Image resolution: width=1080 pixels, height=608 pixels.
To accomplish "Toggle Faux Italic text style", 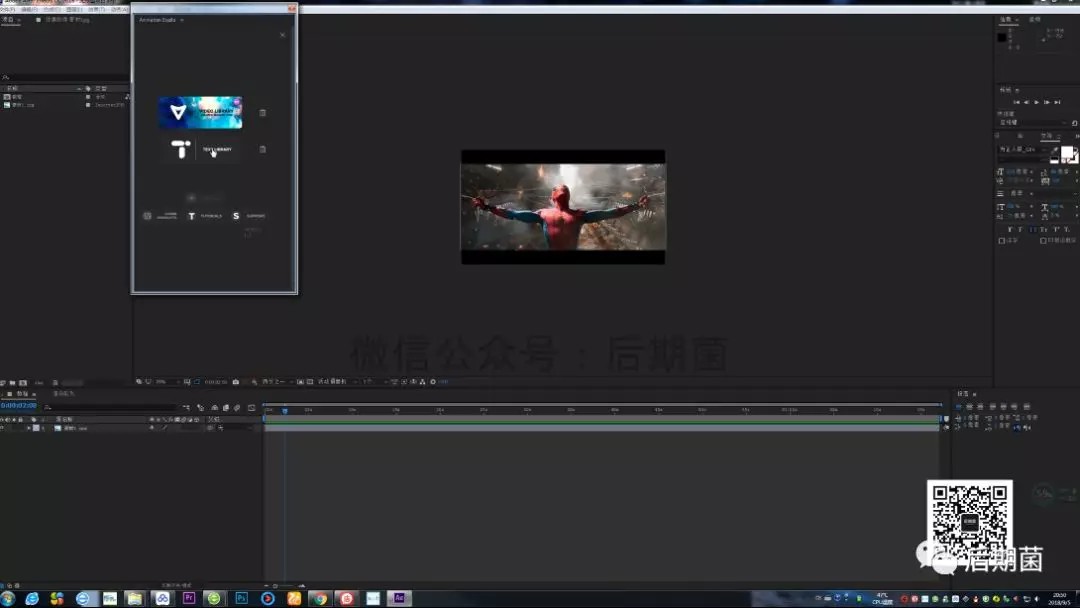I will point(1021,229).
